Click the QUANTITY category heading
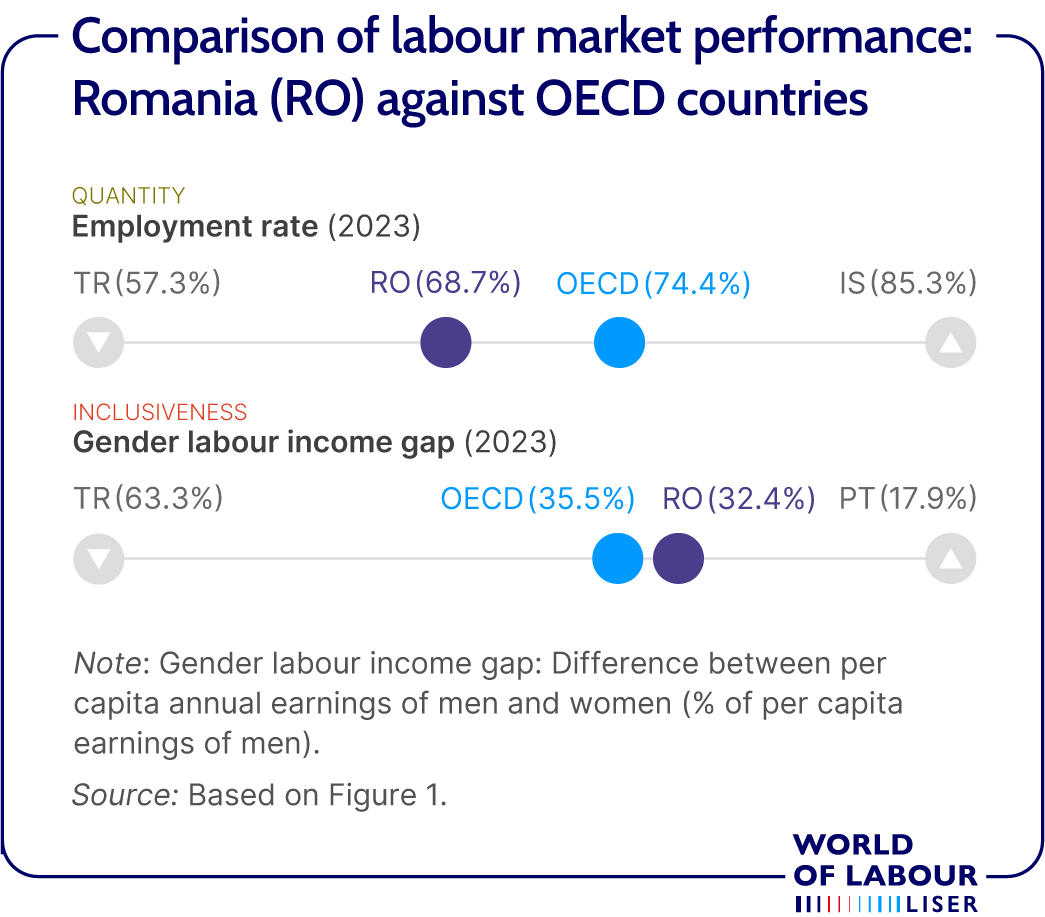The image size is (1045, 917). (129, 195)
